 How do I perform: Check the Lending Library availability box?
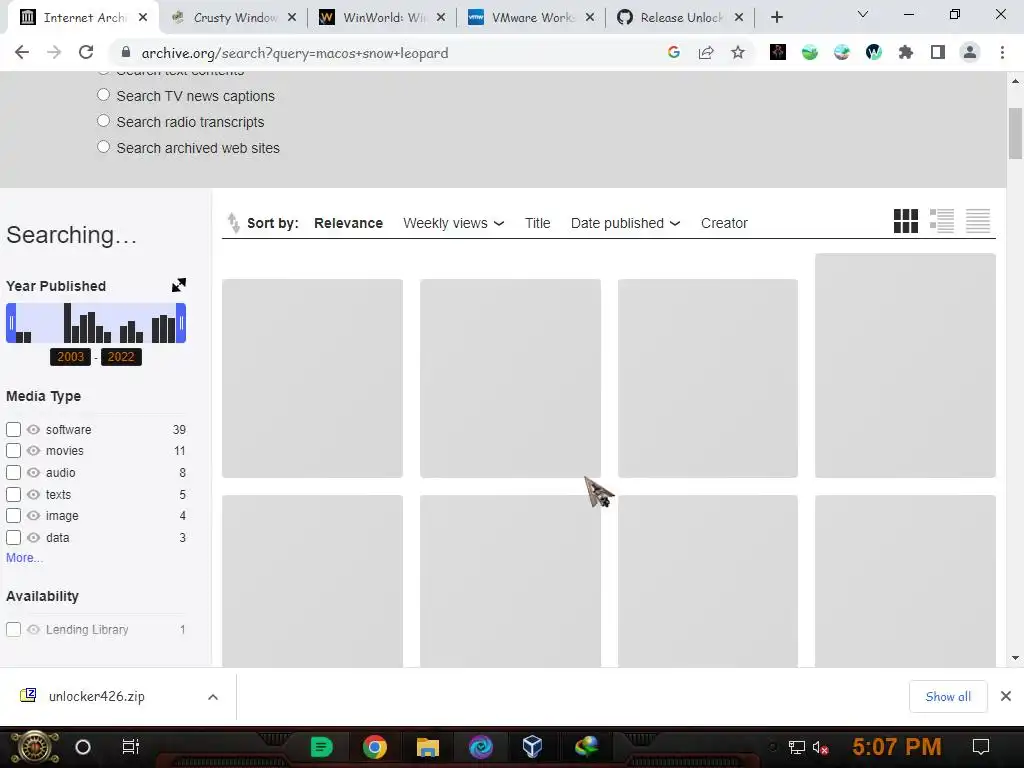13,630
